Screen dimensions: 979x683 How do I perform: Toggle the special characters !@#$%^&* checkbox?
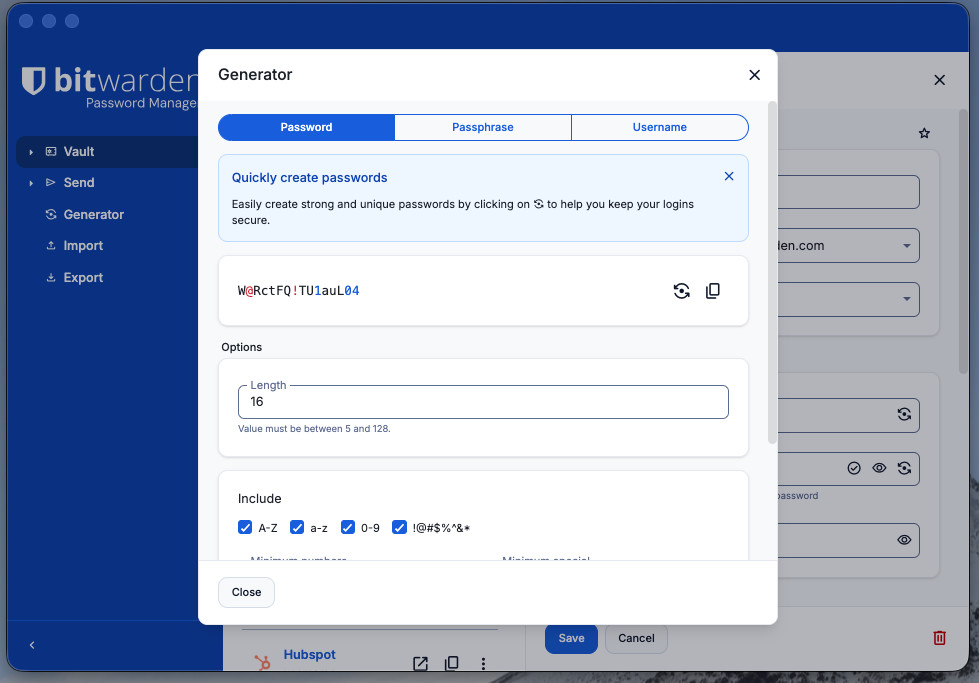399,528
